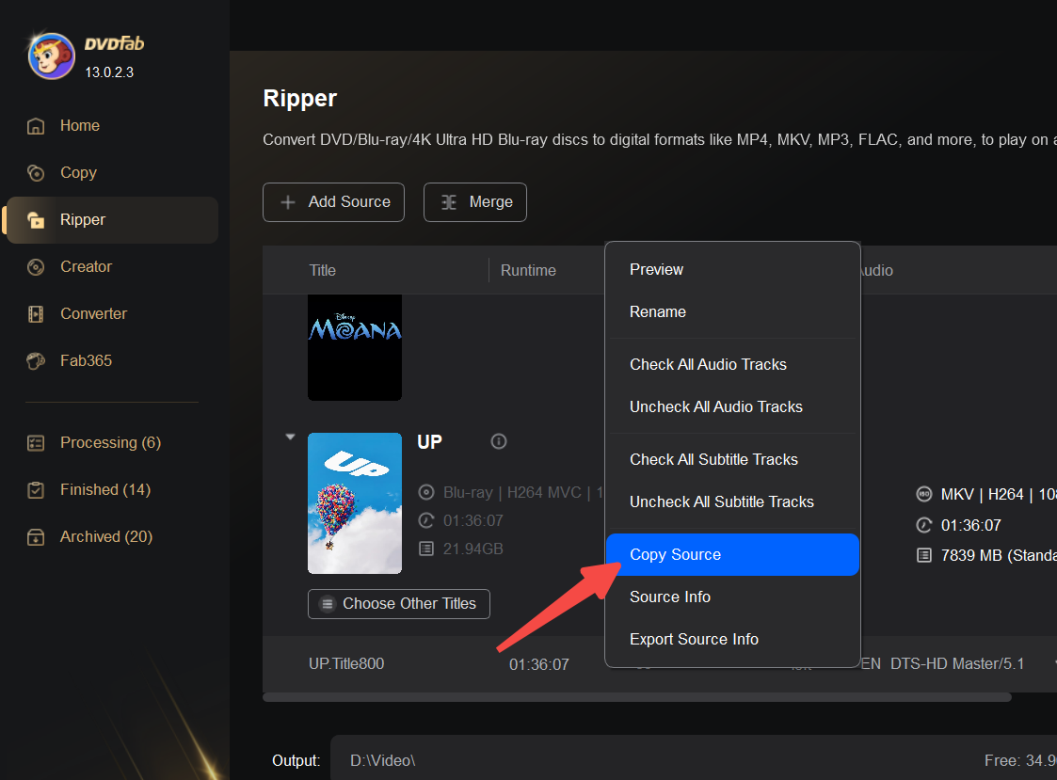Screen dimensions: 1057x780
Task: Click the Add Source button
Action: [334, 202]
